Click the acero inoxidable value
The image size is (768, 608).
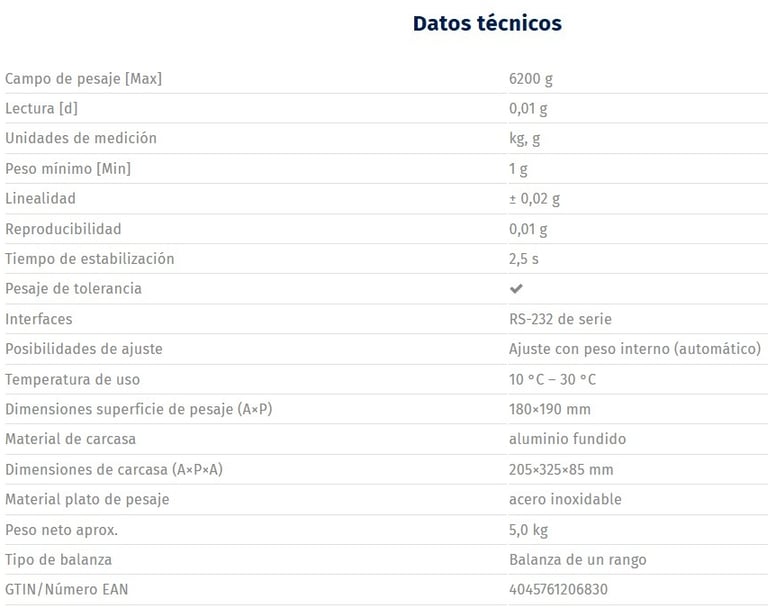click(565, 499)
